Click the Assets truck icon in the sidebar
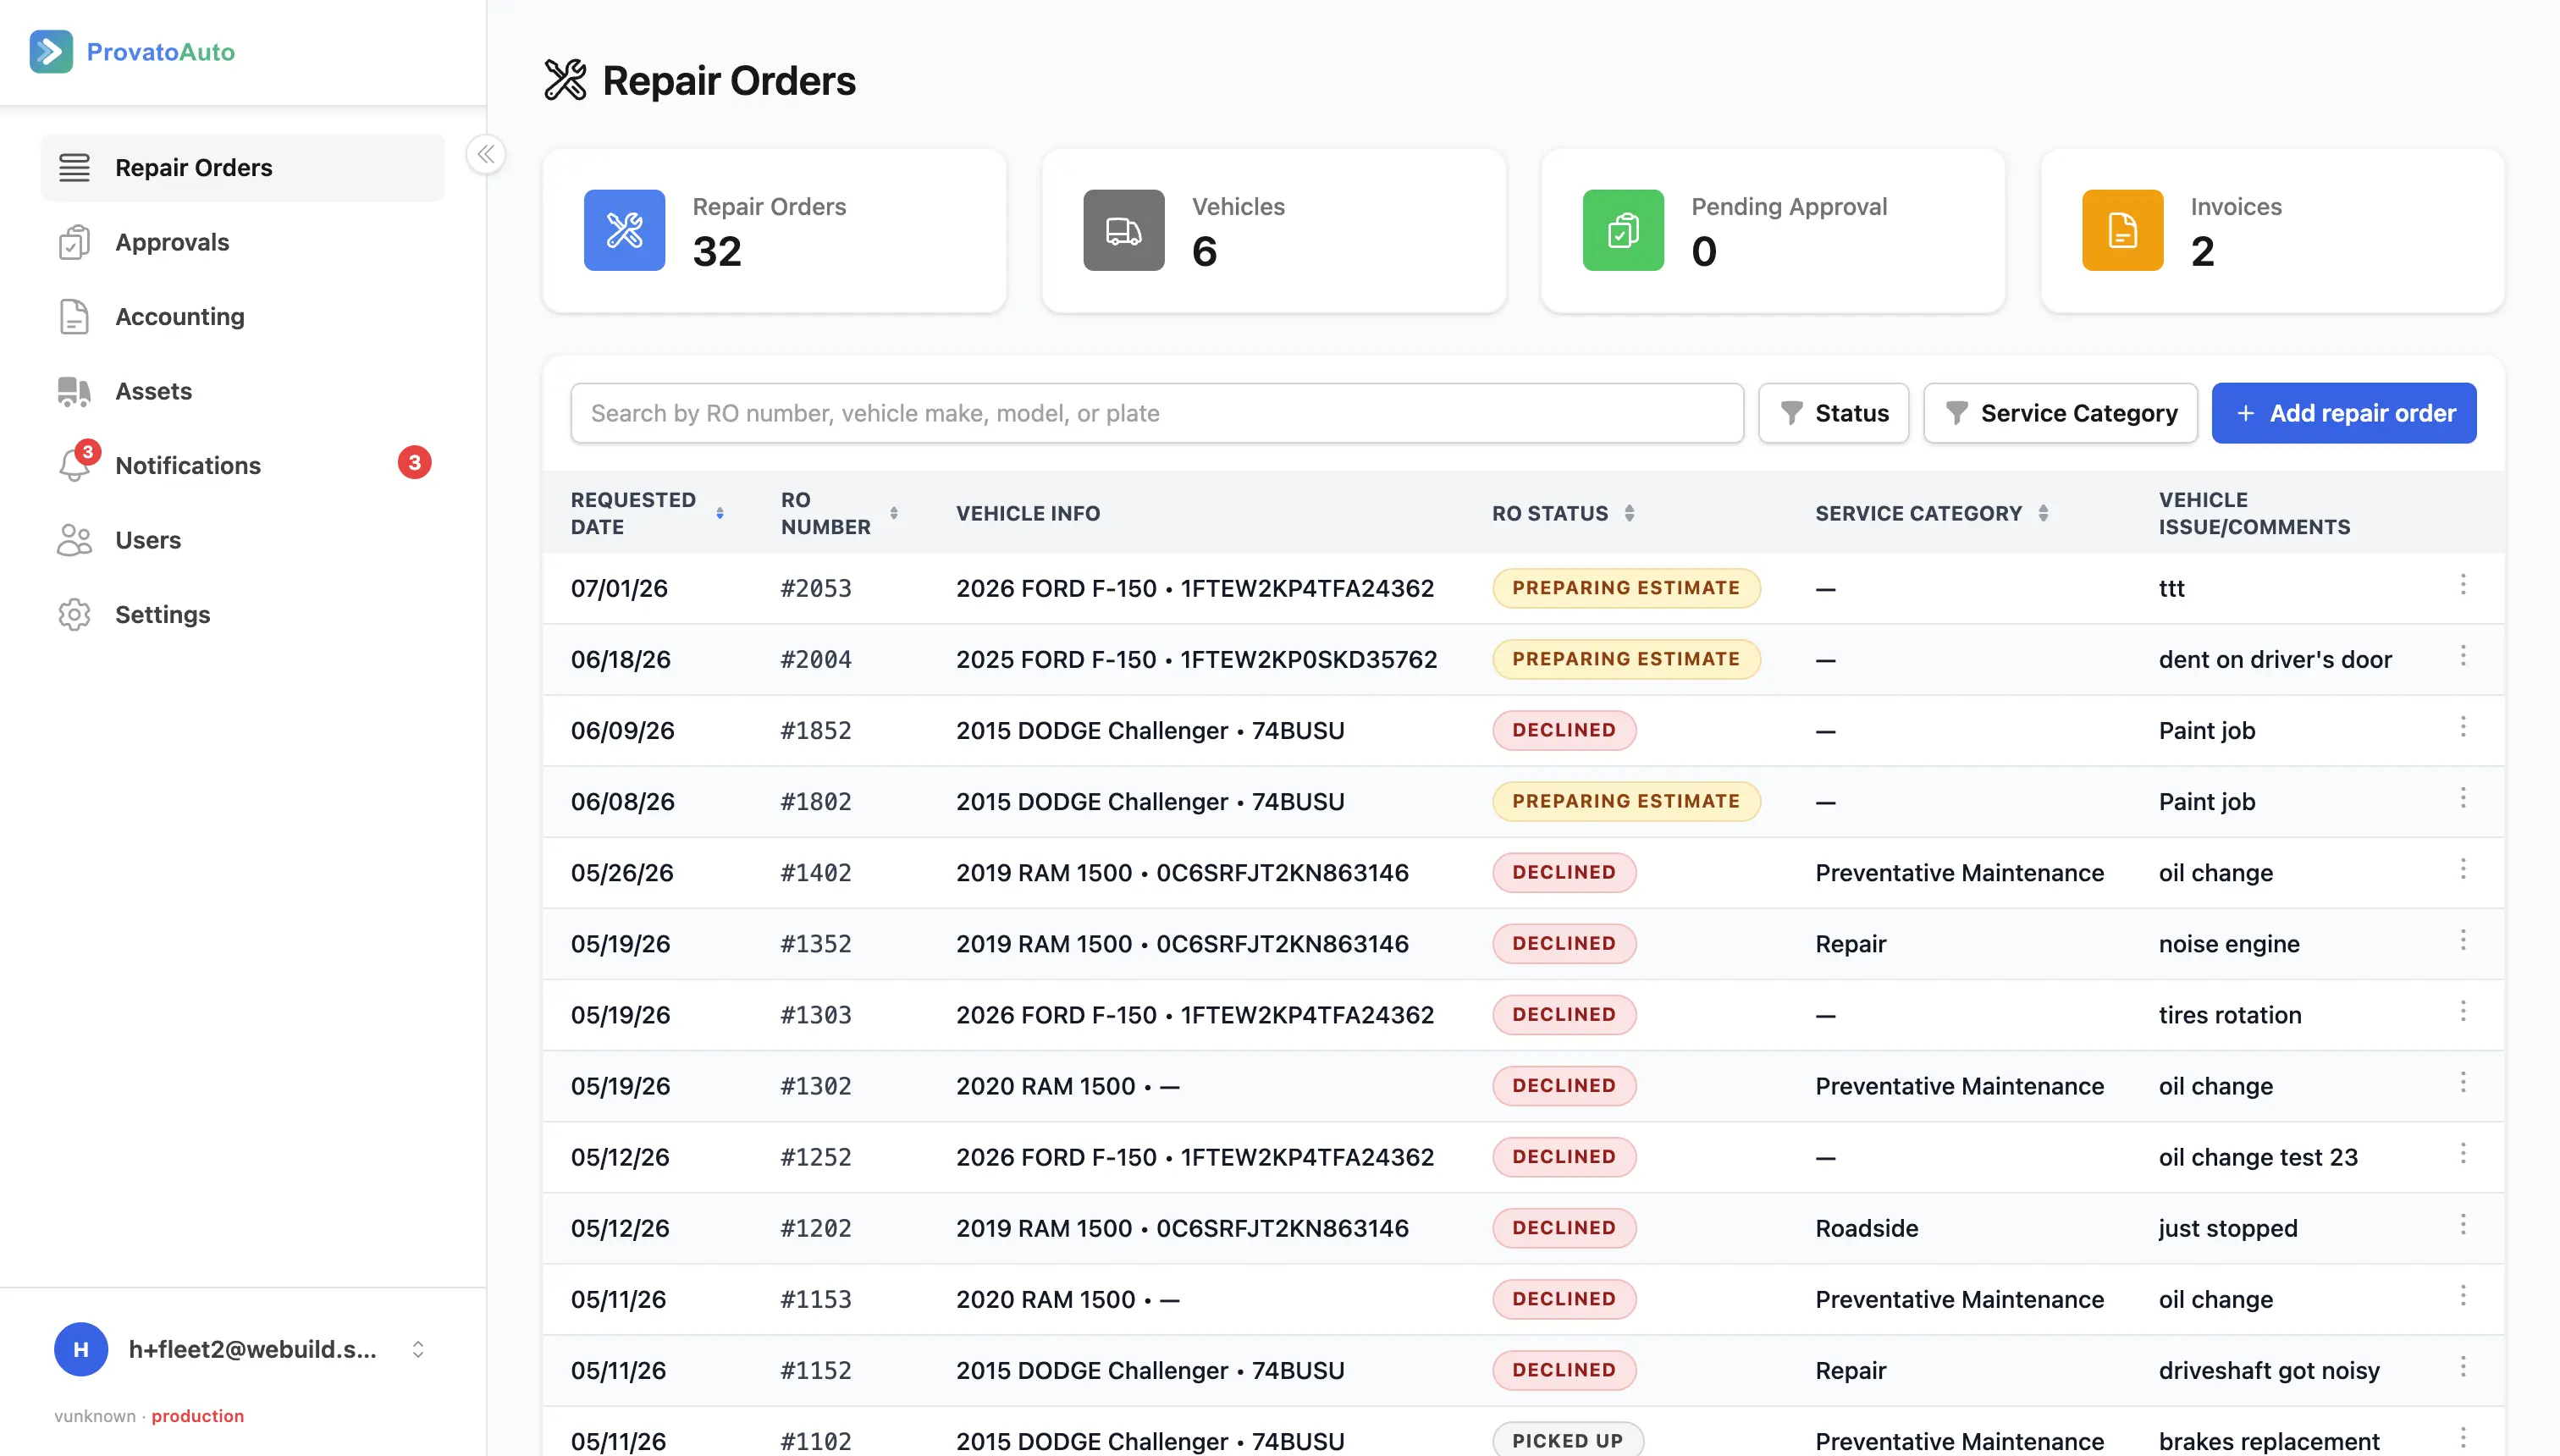 [x=74, y=391]
